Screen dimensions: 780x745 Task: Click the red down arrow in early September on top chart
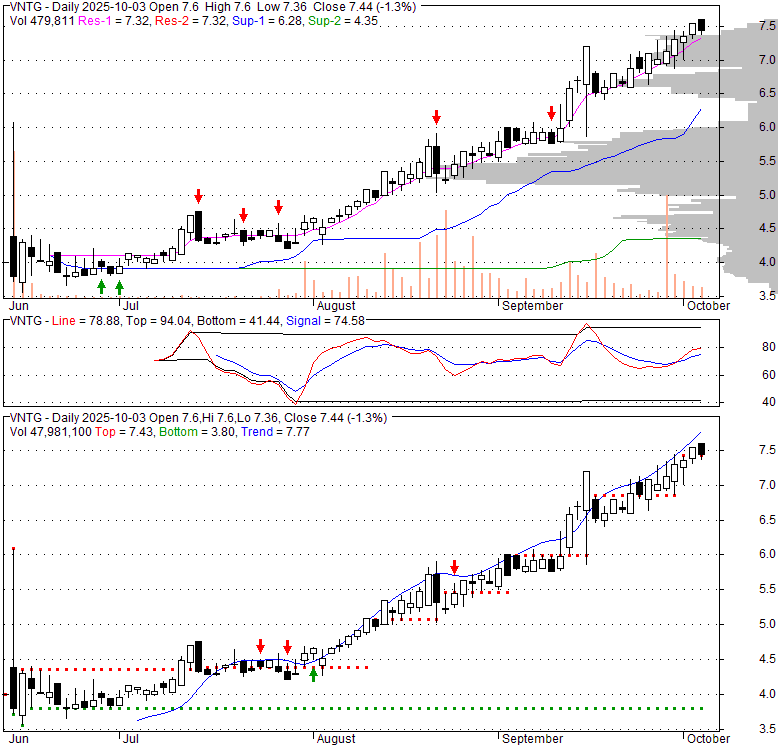coord(551,112)
